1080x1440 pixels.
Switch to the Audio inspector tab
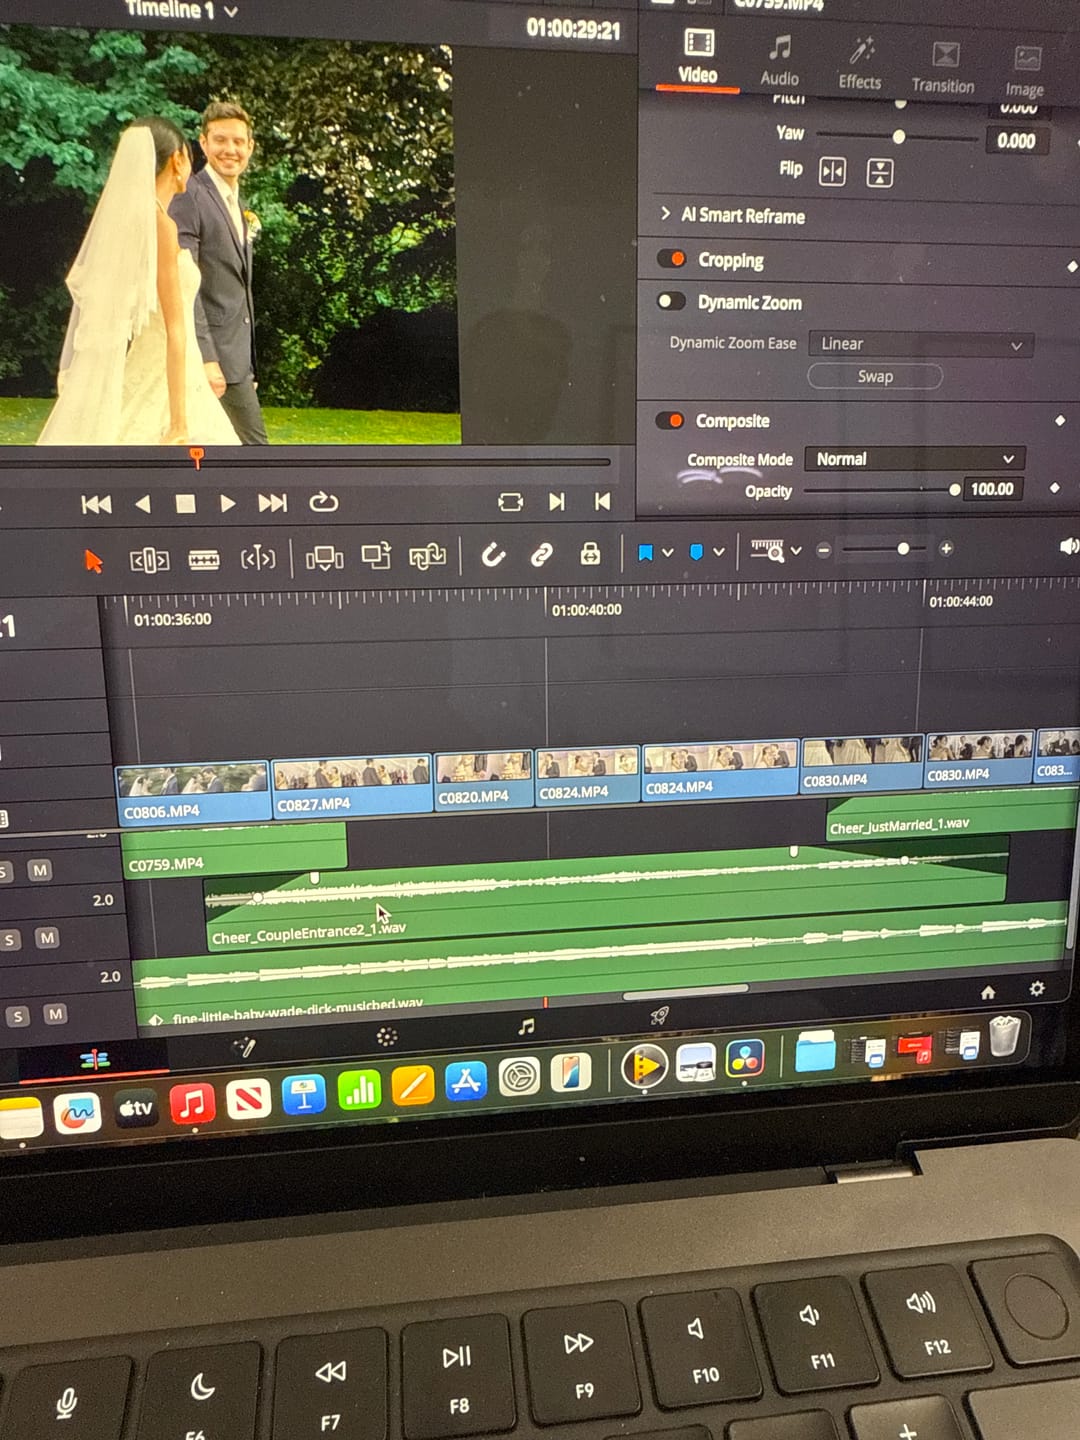pos(779,61)
